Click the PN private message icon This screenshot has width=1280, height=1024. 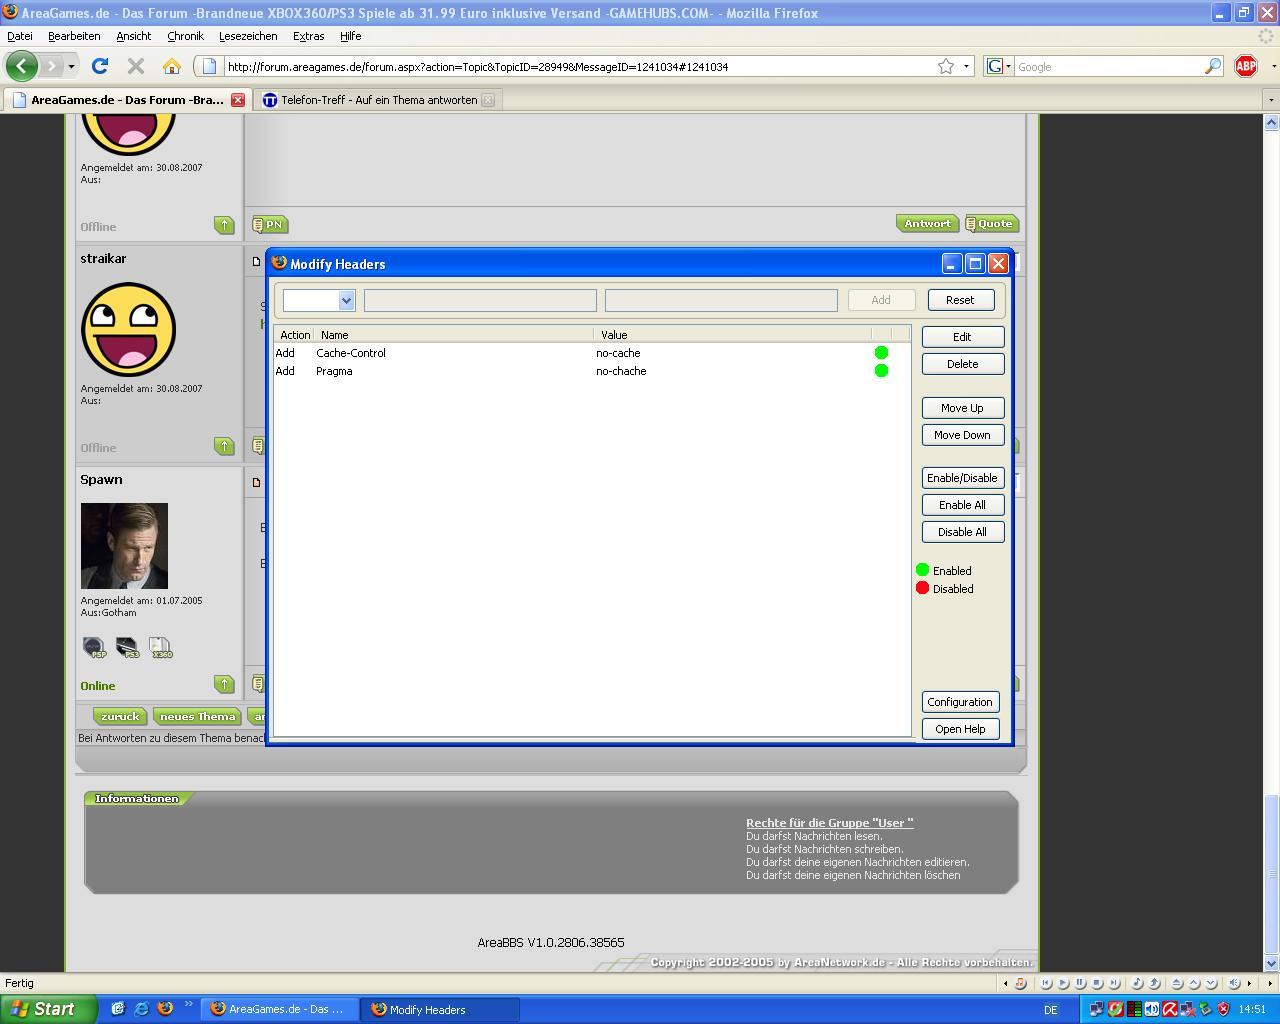(x=269, y=224)
